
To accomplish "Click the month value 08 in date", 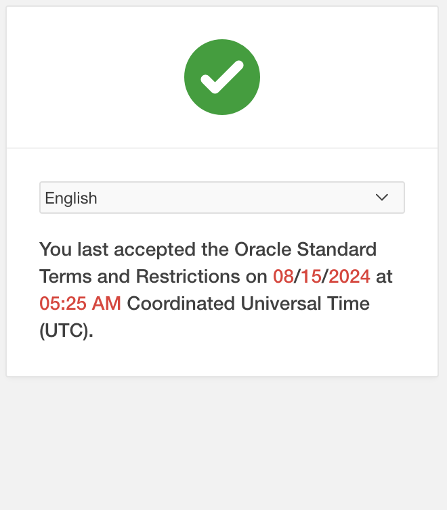I will pyautogui.click(x=283, y=276).
